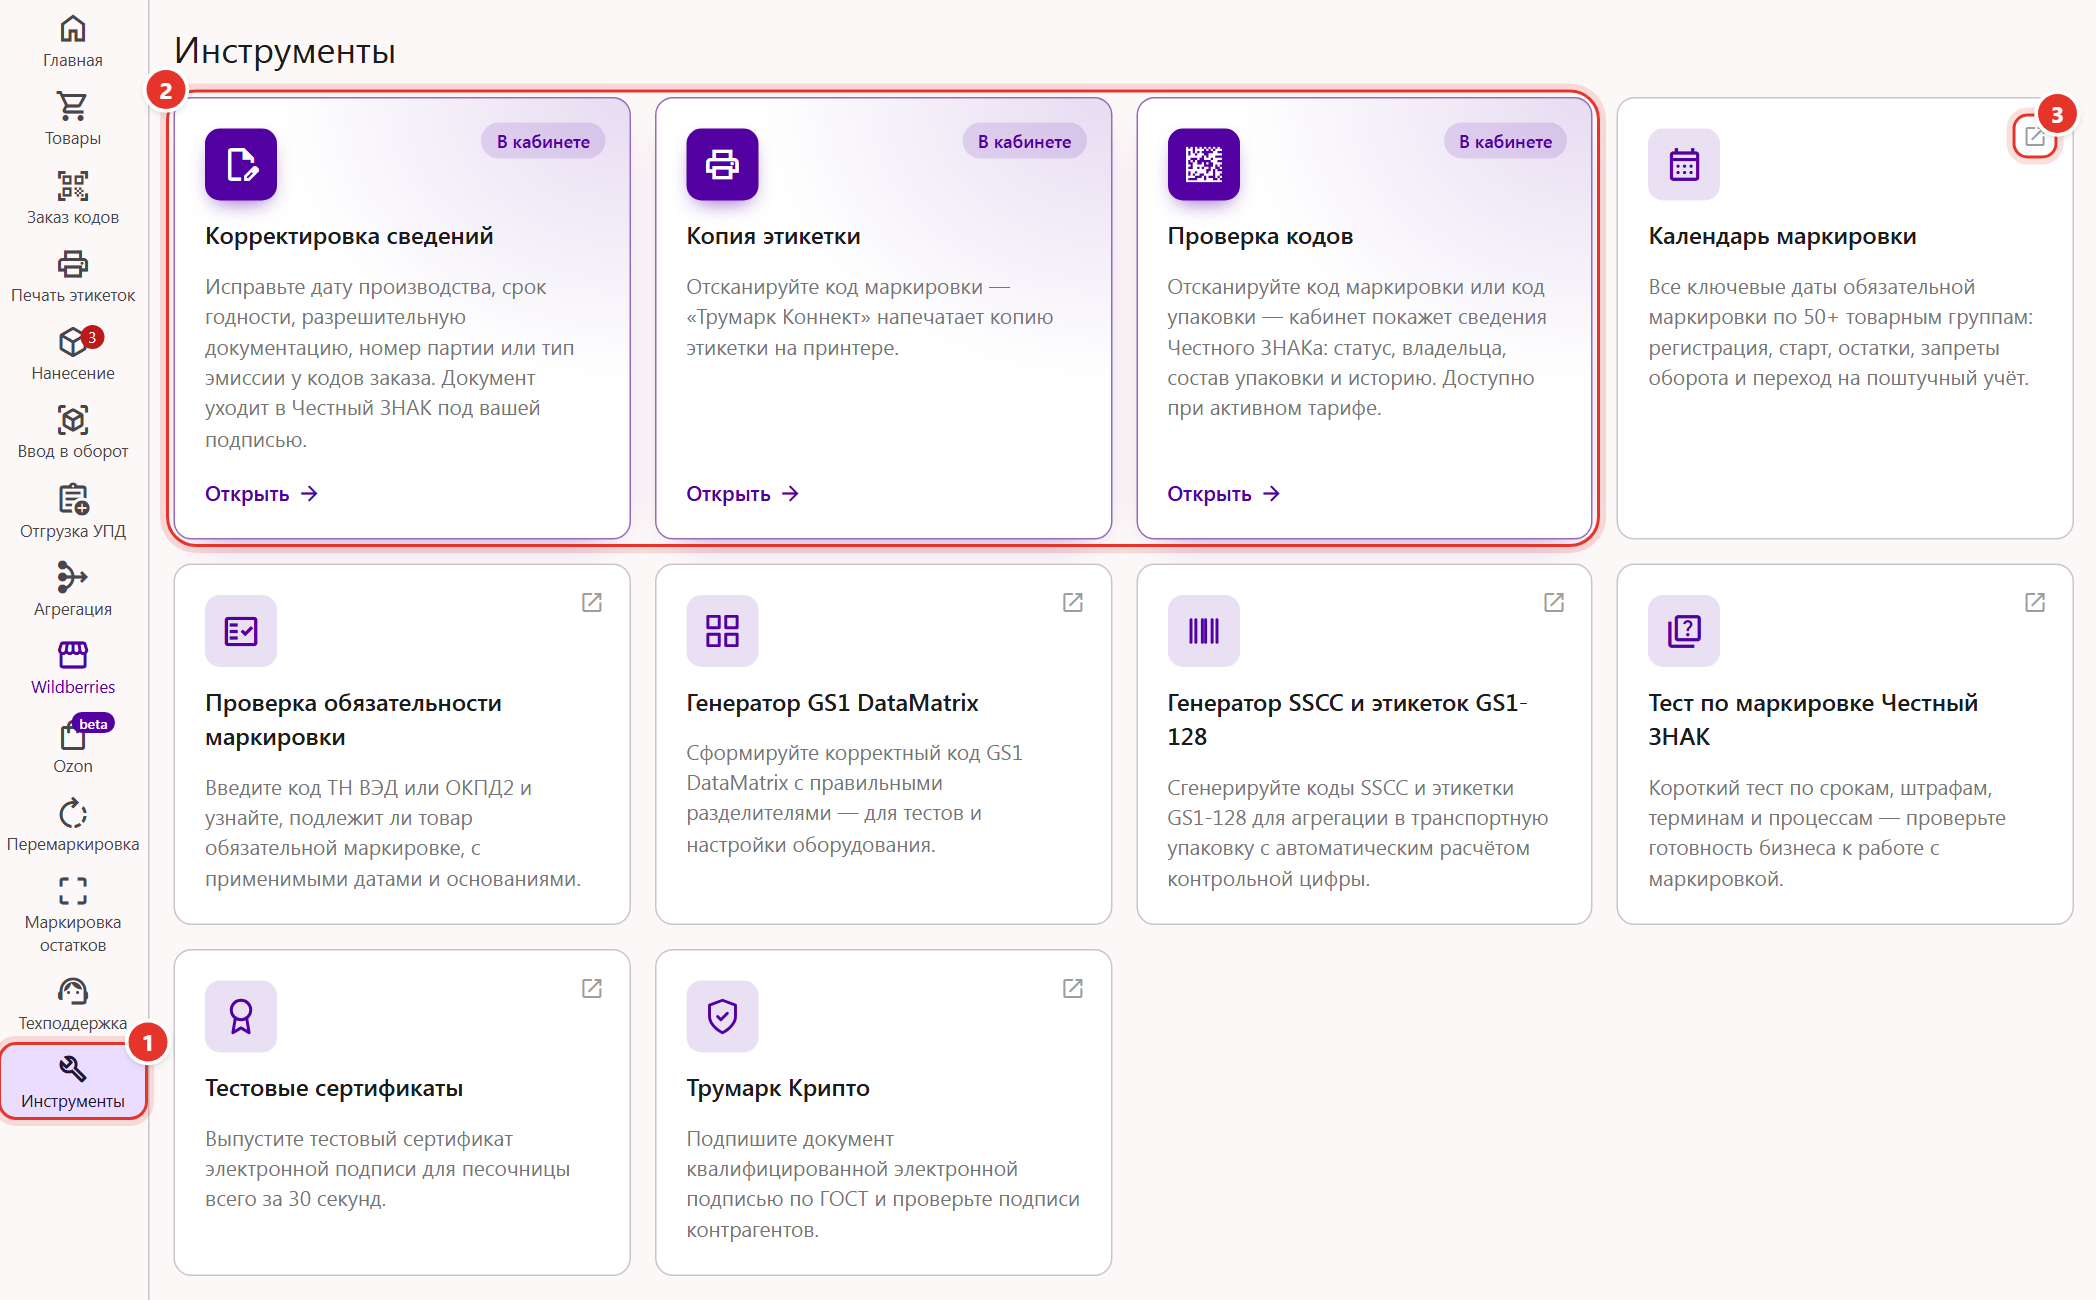Click the Генератор SSCC barcode tile icon
The width and height of the screenshot is (2096, 1300).
click(x=1203, y=631)
